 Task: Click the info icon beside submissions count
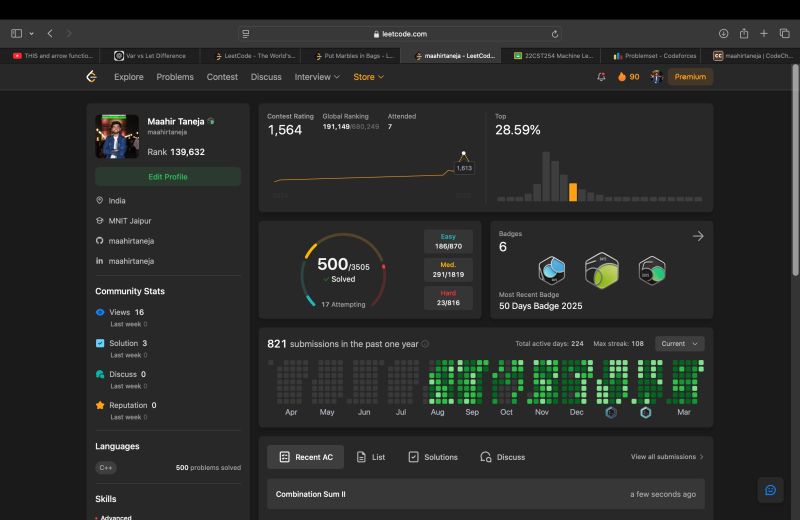[x=424, y=344]
